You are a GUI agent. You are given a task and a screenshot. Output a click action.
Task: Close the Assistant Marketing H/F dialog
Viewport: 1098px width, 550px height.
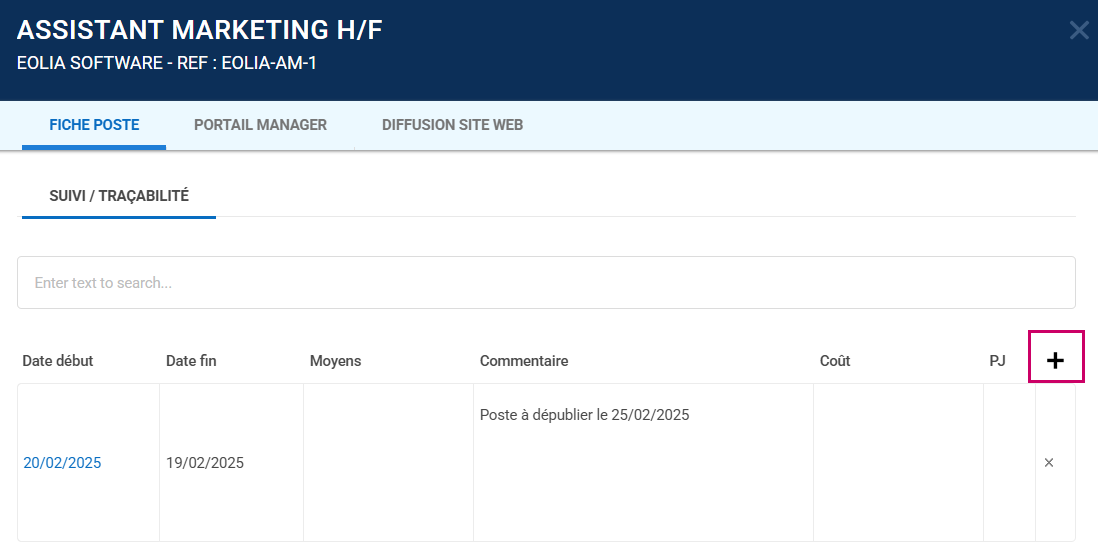click(x=1079, y=30)
